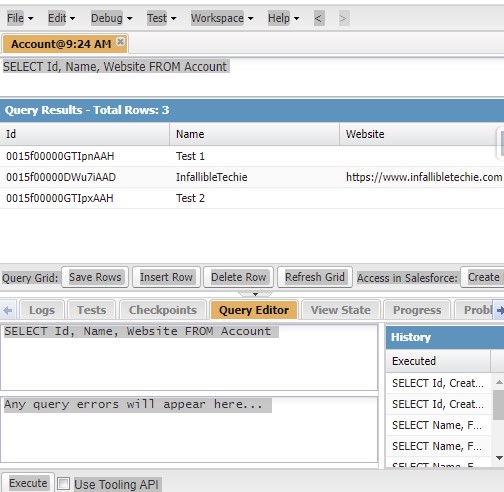The height and width of the screenshot is (492, 504).
Task: Enable the Use Tooling API checkbox
Action: pos(63,483)
